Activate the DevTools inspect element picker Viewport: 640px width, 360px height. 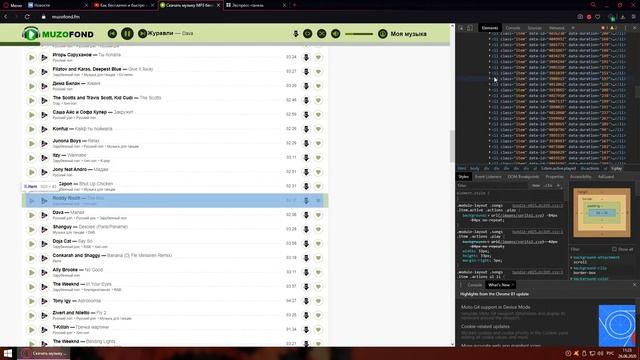(x=461, y=28)
